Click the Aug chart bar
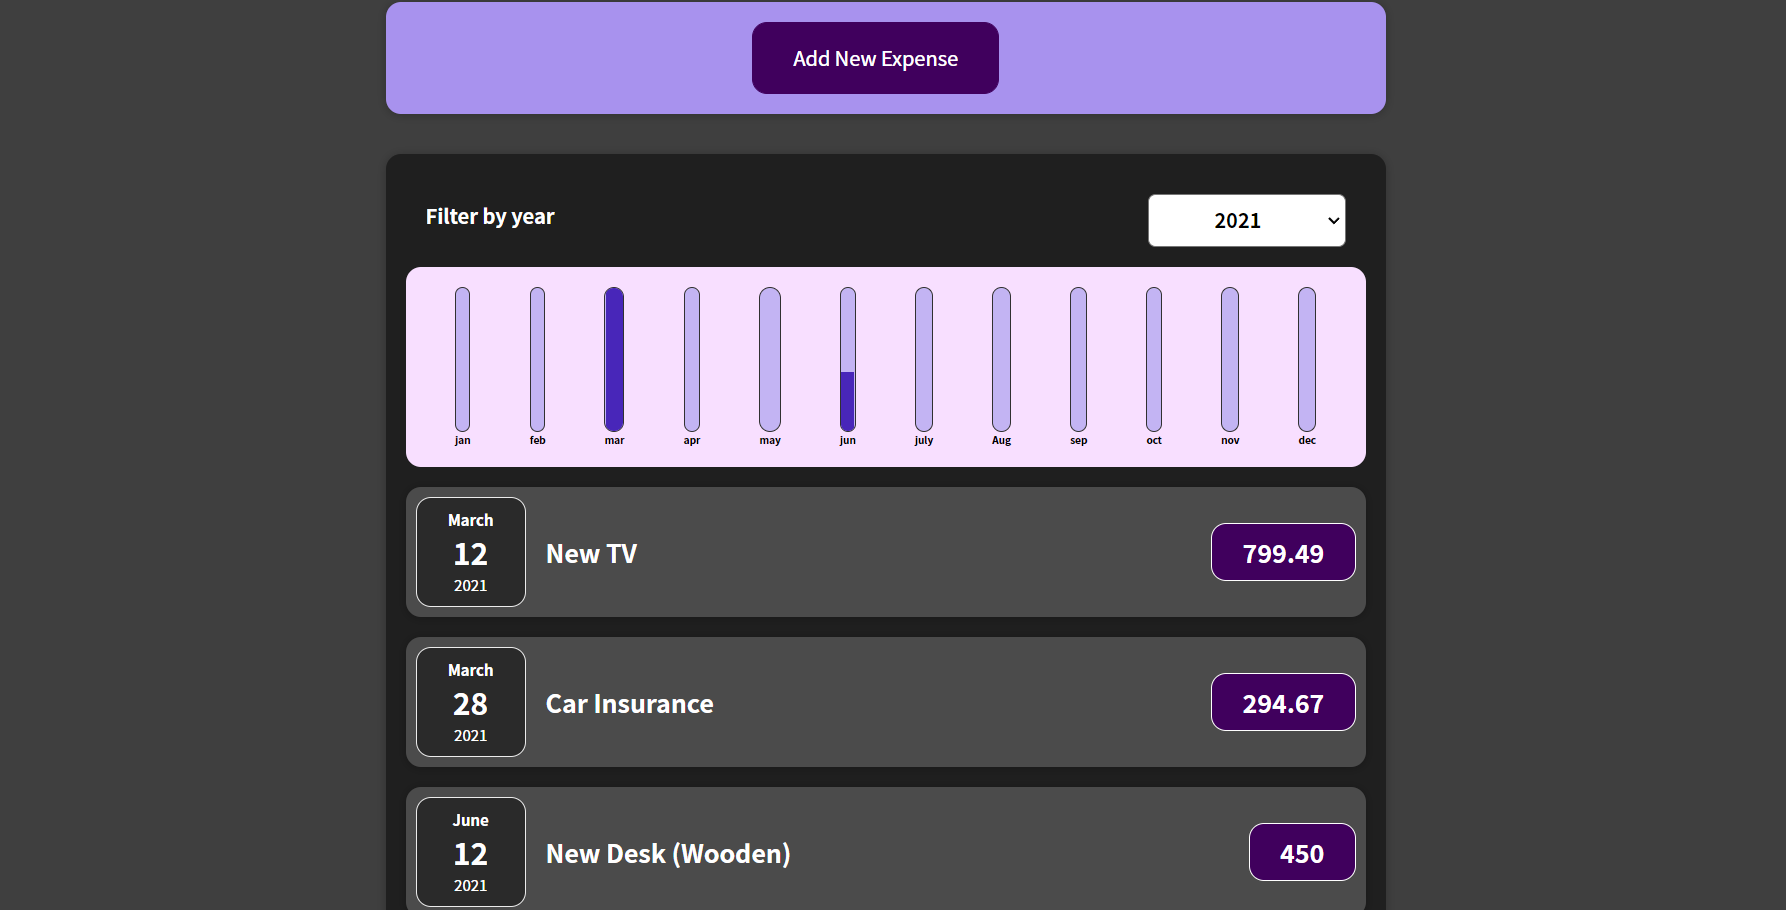Screen dimensions: 1786x910 pyautogui.click(x=1001, y=359)
